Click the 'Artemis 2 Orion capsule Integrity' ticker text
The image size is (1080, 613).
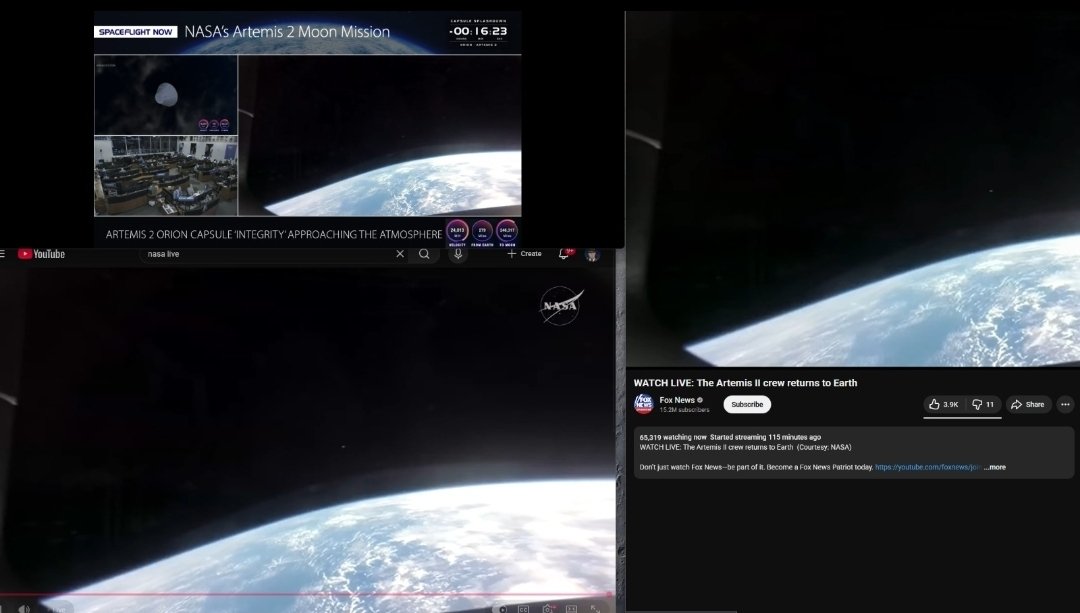(x=274, y=234)
